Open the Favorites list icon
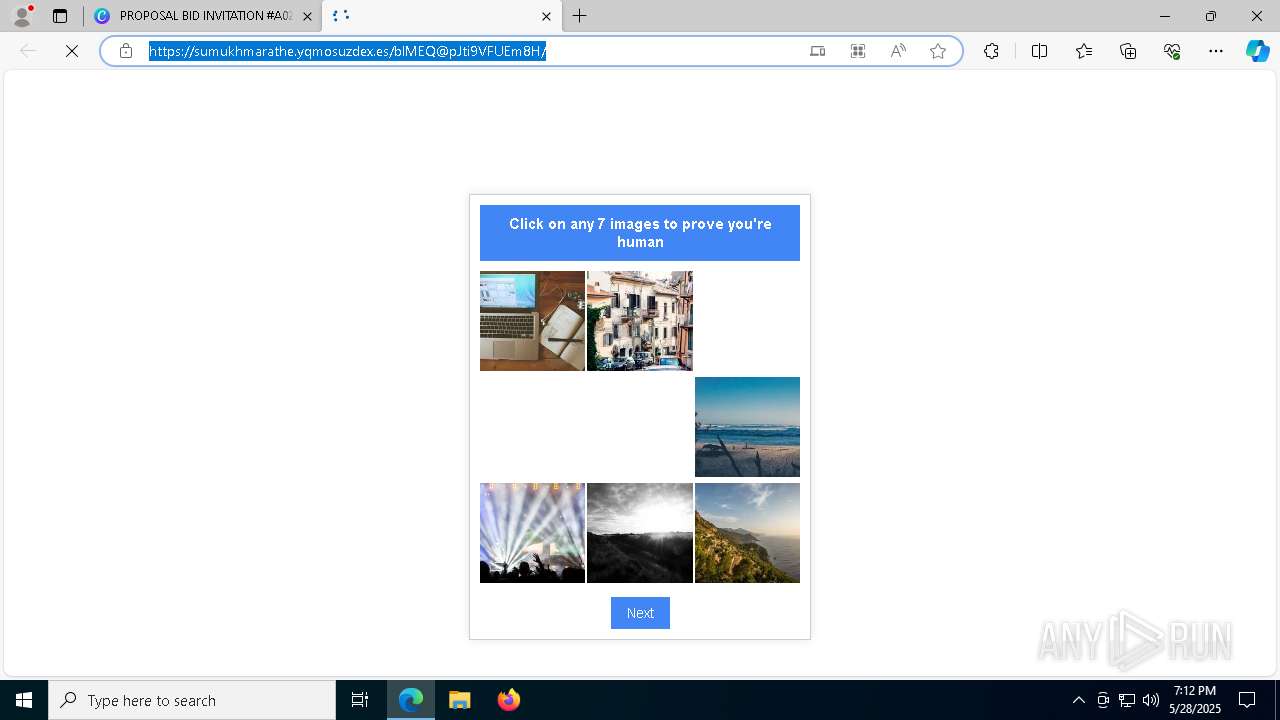This screenshot has width=1280, height=720. coord(1084,51)
